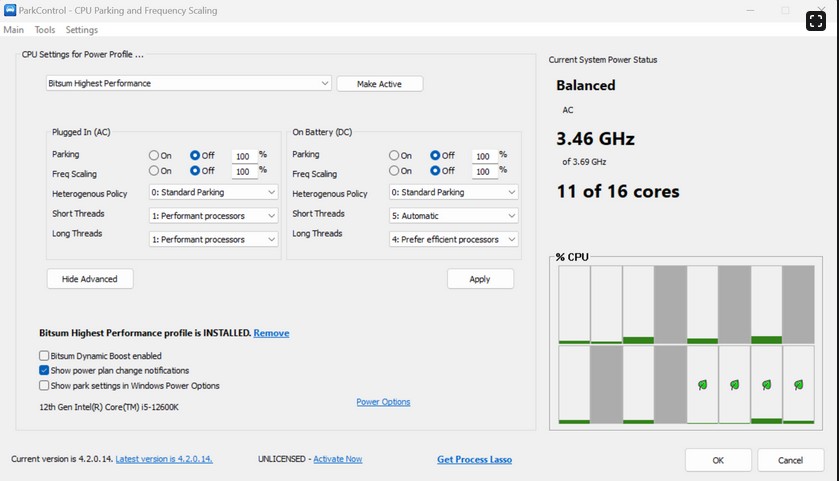
Task: Enable Bitsum Dynamic Boost checkbox
Action: click(44, 355)
